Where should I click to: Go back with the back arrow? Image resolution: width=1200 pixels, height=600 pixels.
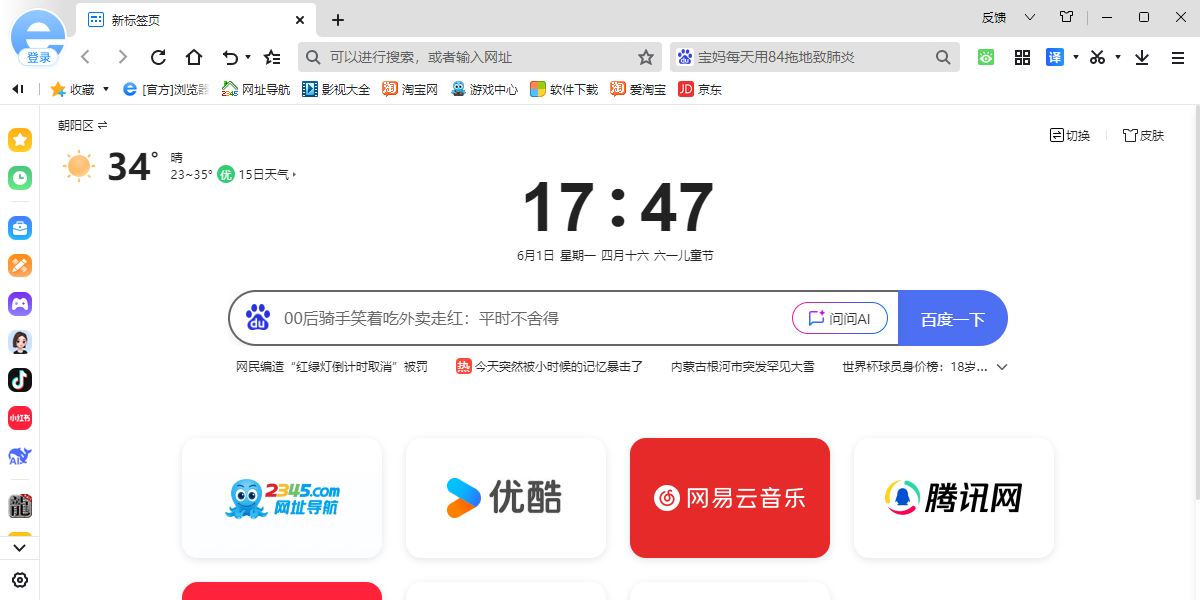(86, 57)
